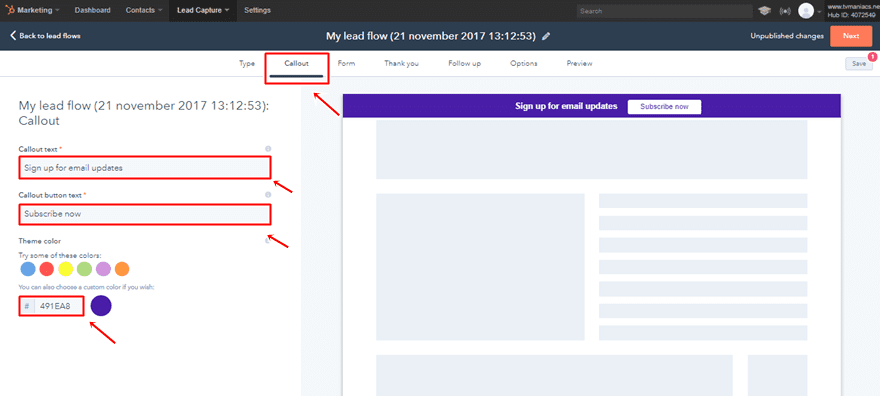880x396 pixels.
Task: Switch to the Form tab
Action: tap(346, 63)
